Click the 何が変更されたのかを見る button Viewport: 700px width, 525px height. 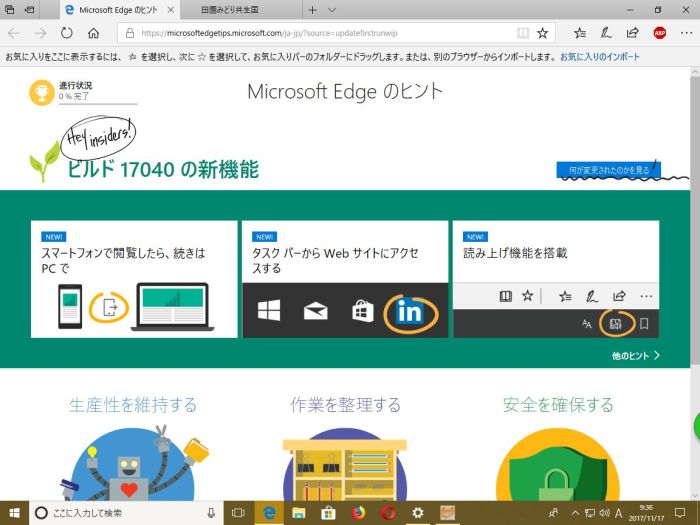(608, 170)
